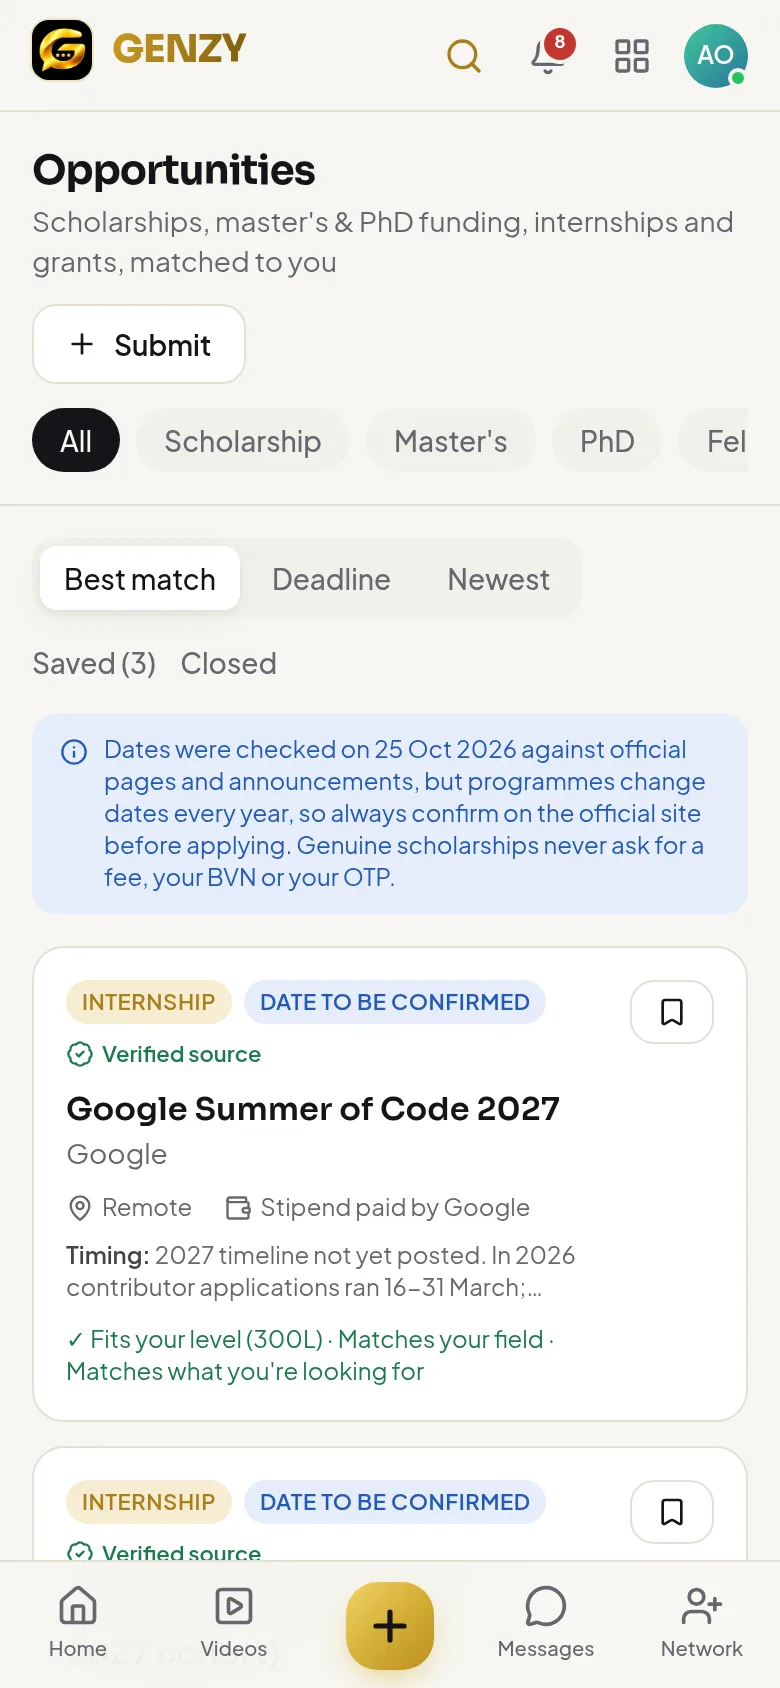Select the Master's filter chip
This screenshot has height=1688, width=780.
click(451, 441)
